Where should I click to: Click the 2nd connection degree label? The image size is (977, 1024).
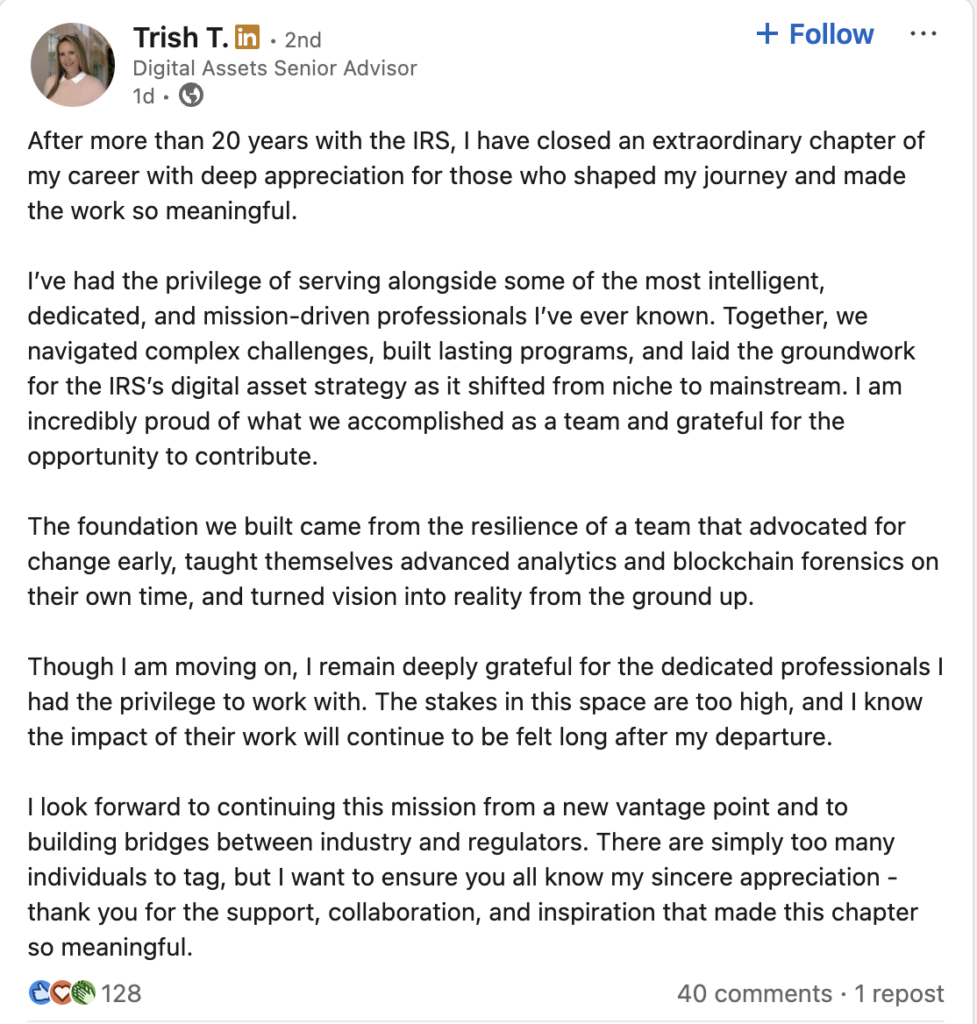301,40
